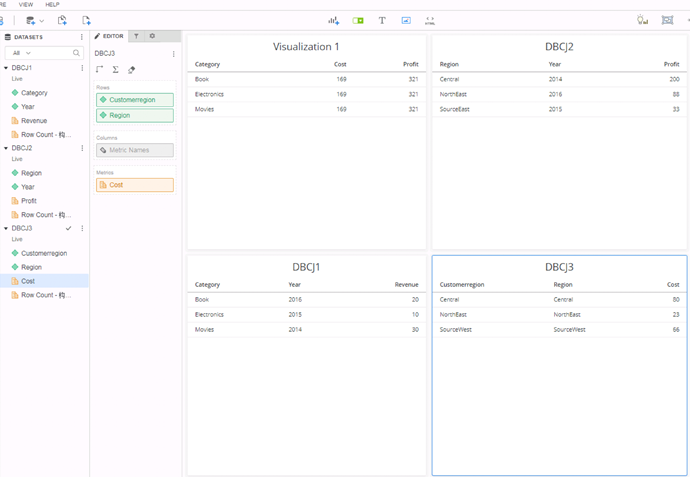690x478 pixels.
Task: Collapse the DBCJ1 dataset tree
Action: pyautogui.click(x=6, y=68)
